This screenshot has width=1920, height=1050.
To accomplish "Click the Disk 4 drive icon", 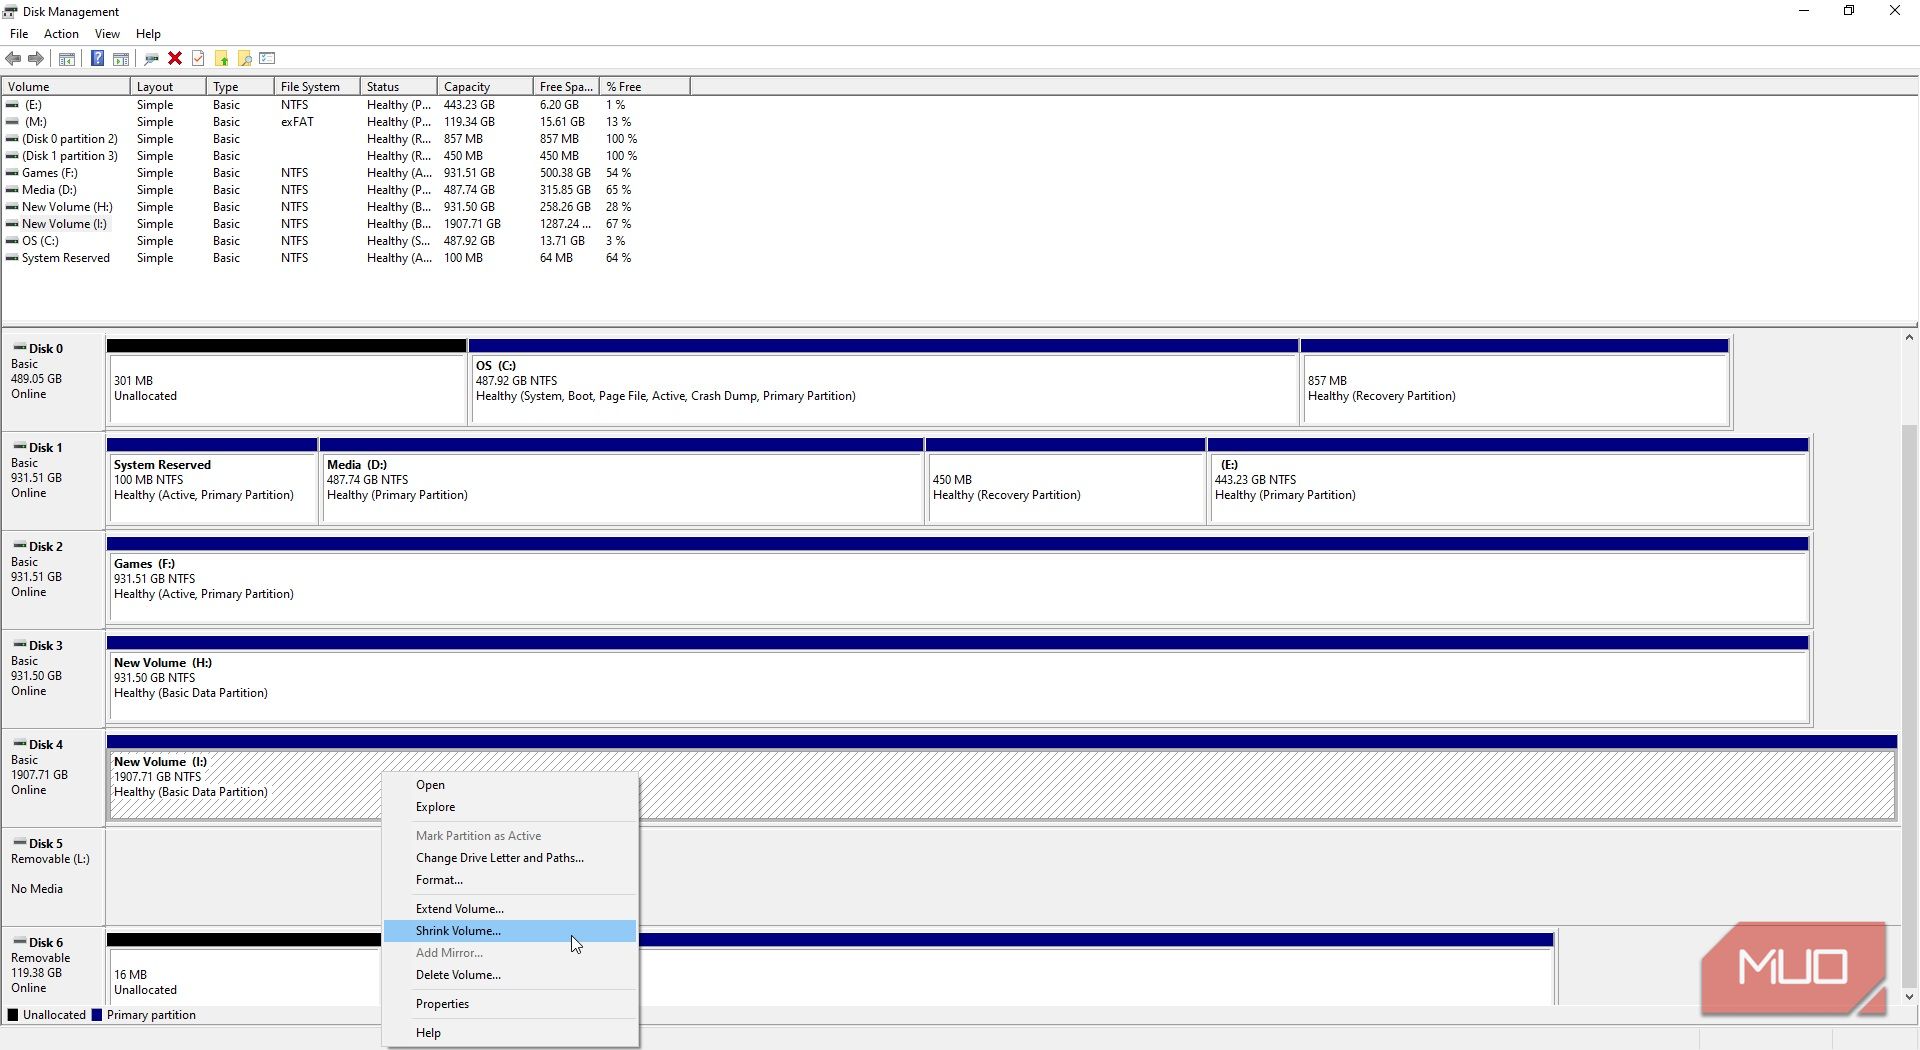I will [x=20, y=744].
